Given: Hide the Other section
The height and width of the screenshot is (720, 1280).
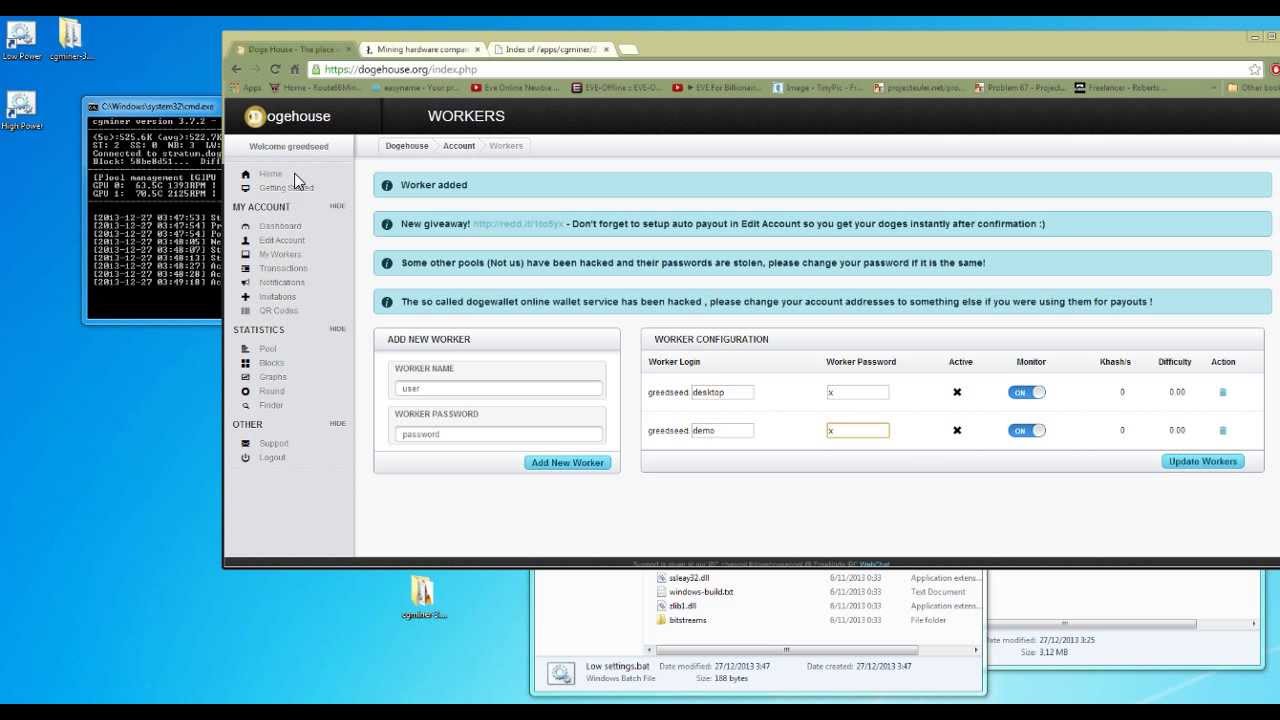Looking at the screenshot, I should 337,423.
